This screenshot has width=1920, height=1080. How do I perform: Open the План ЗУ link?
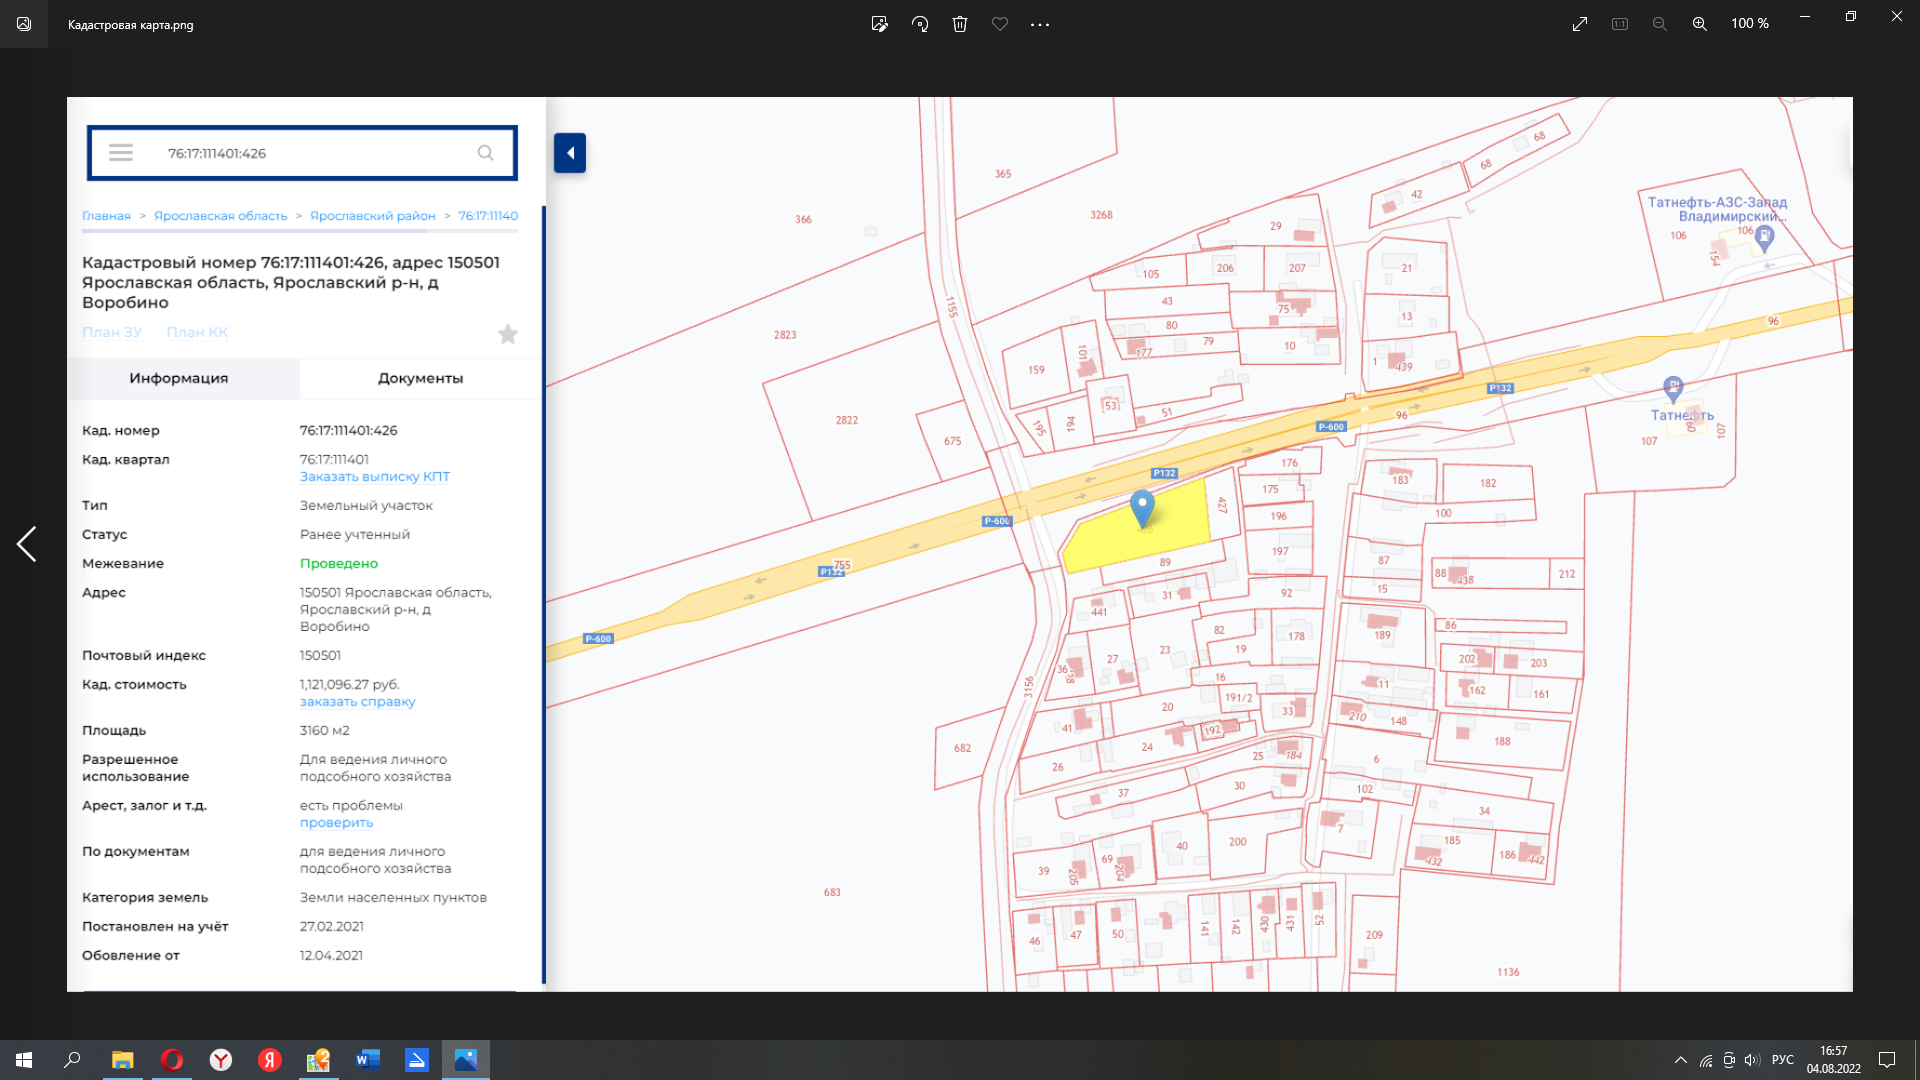pos(112,332)
